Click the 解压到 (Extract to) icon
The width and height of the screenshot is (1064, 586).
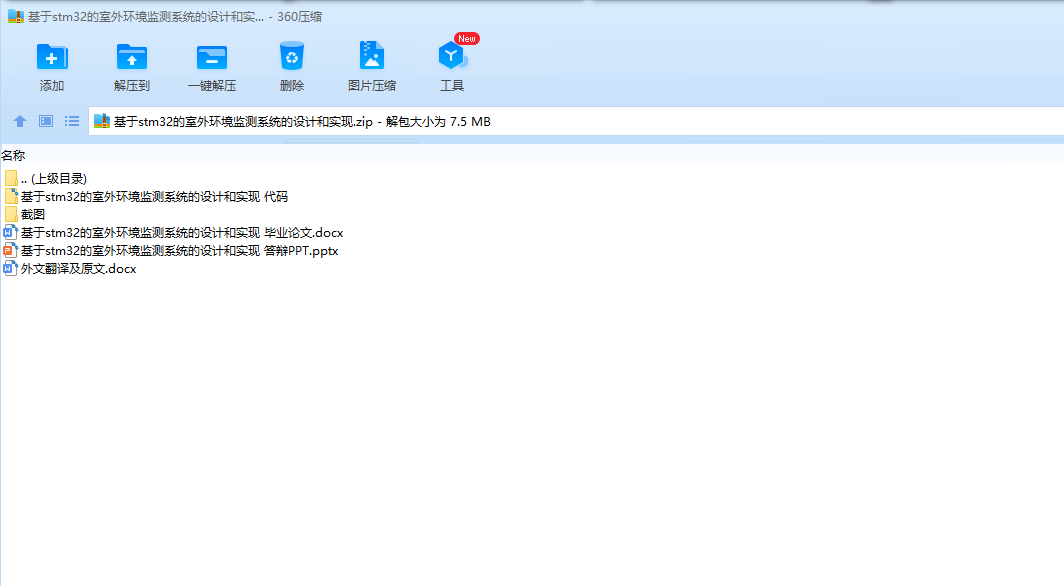coord(132,57)
